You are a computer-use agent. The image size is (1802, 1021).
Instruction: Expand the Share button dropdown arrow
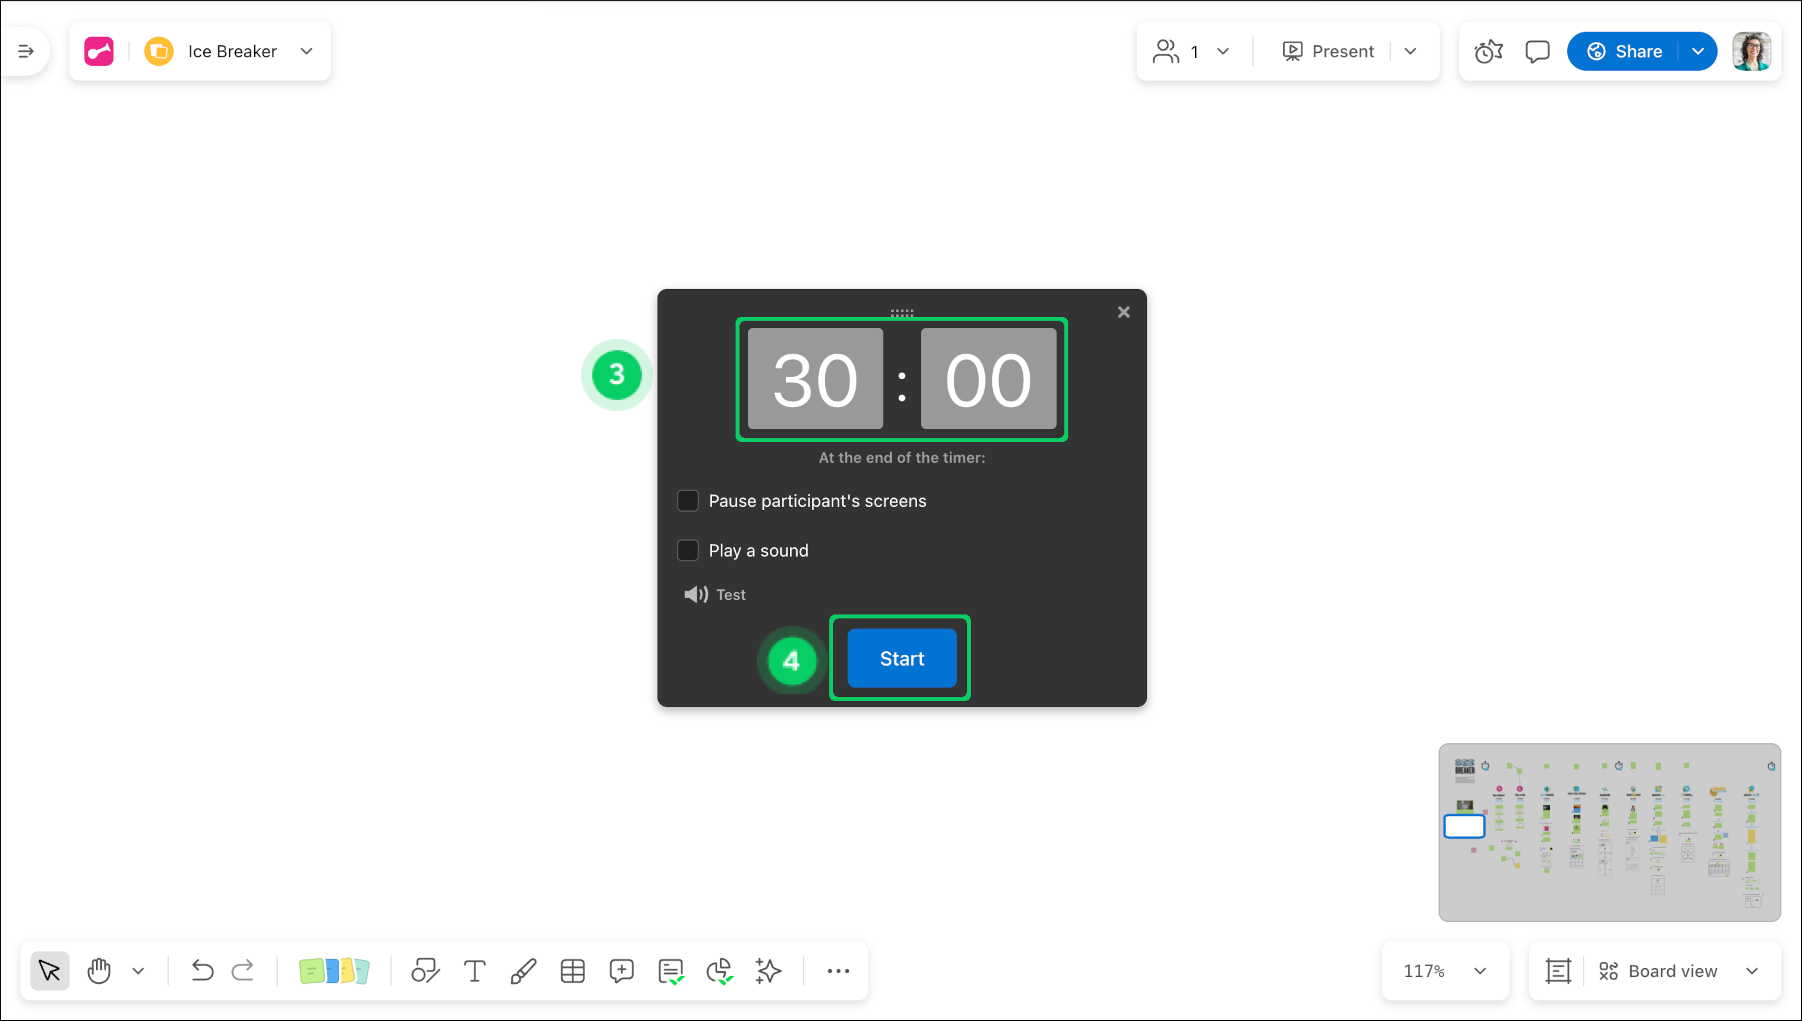[x=1697, y=51]
